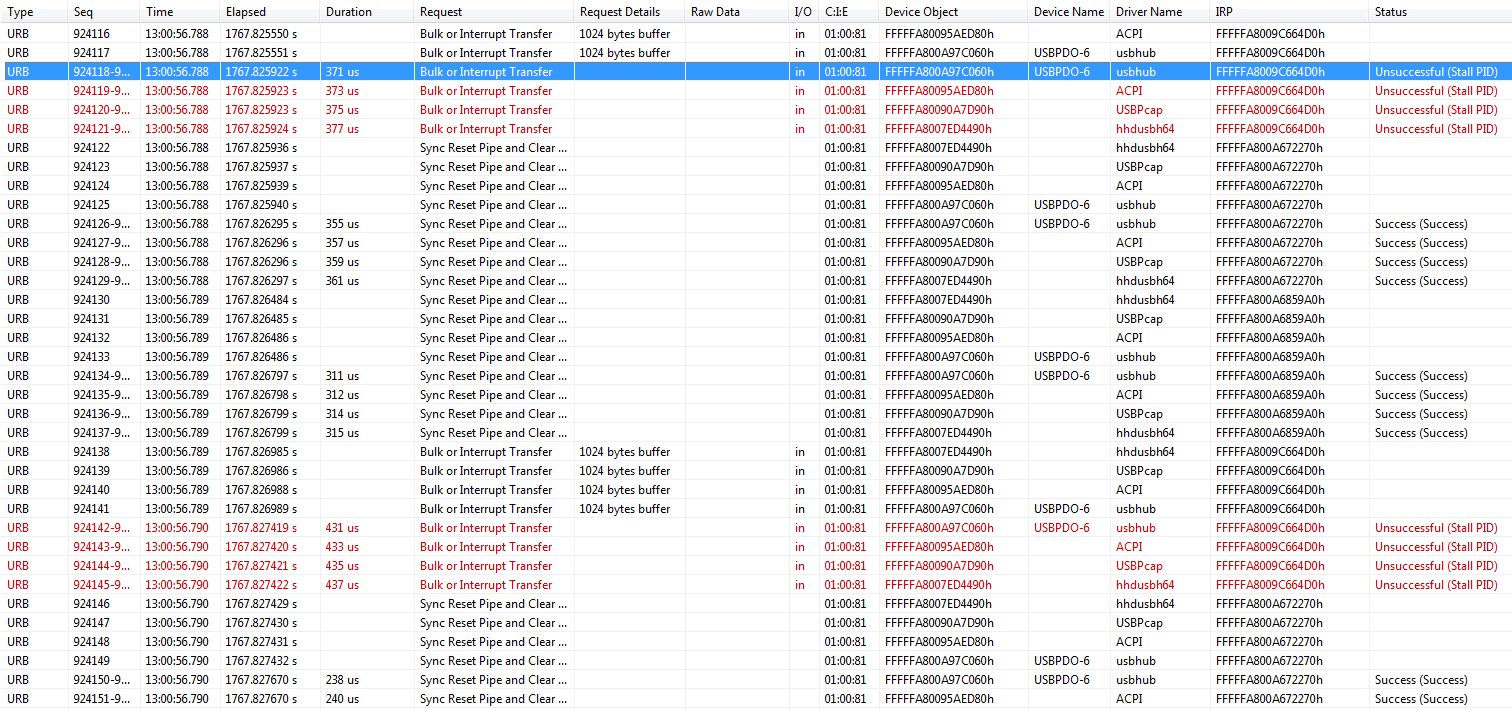
Task: Click the Device Name column header
Action: click(1070, 12)
